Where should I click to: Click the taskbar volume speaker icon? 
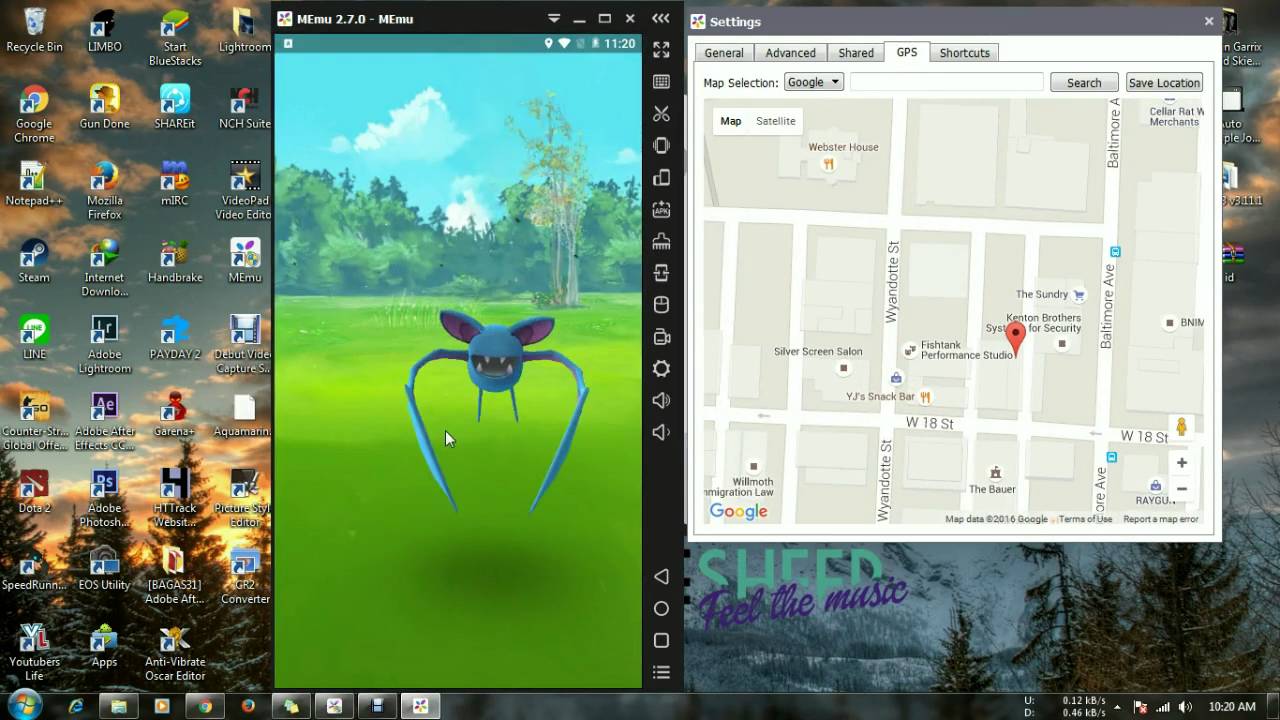[x=1185, y=706]
